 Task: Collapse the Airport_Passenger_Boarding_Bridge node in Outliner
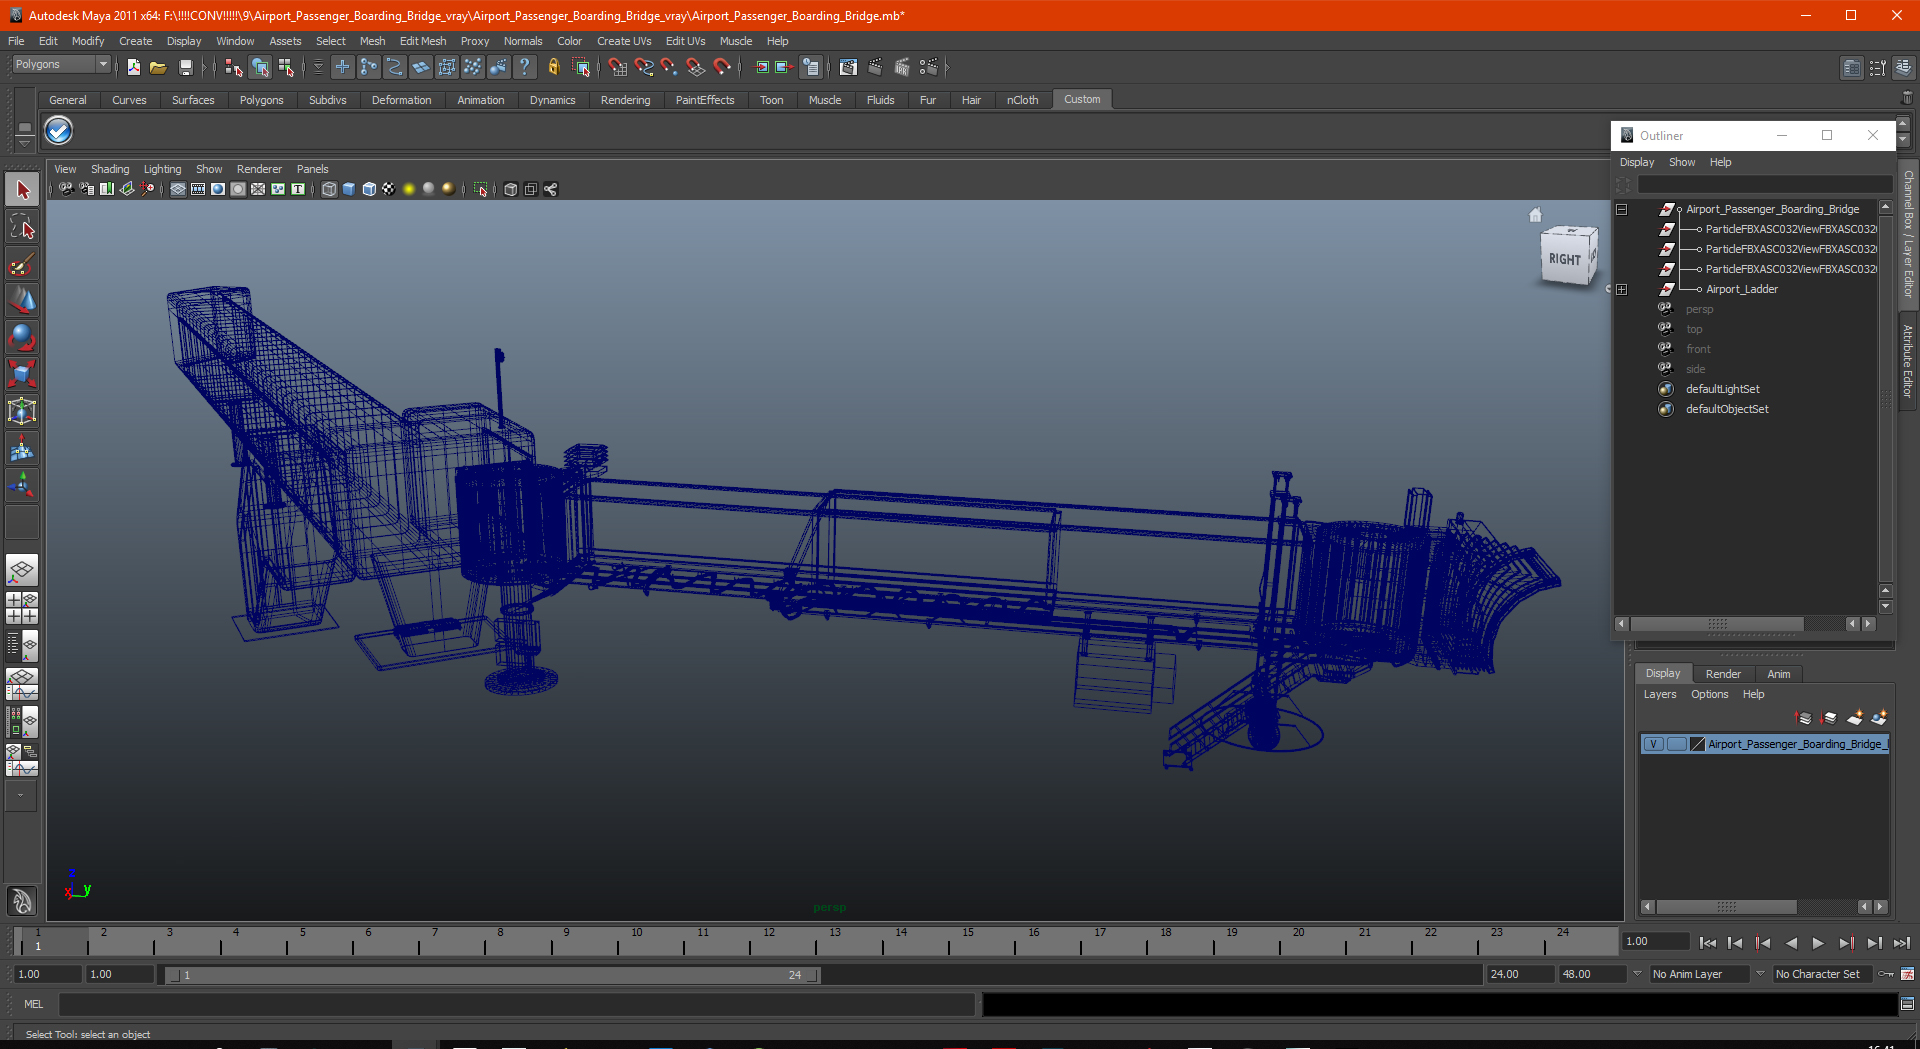1622,209
